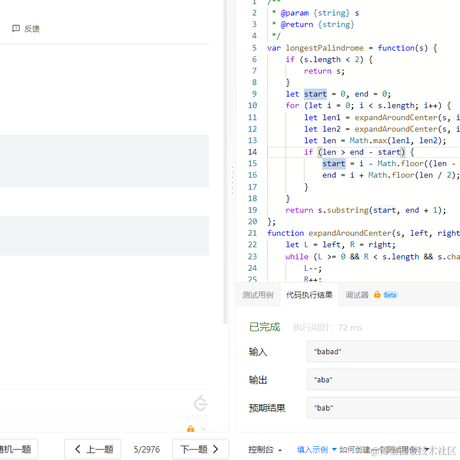Select the 代码执行结果 tab
Screen dimensions: 460x460
[x=309, y=295]
